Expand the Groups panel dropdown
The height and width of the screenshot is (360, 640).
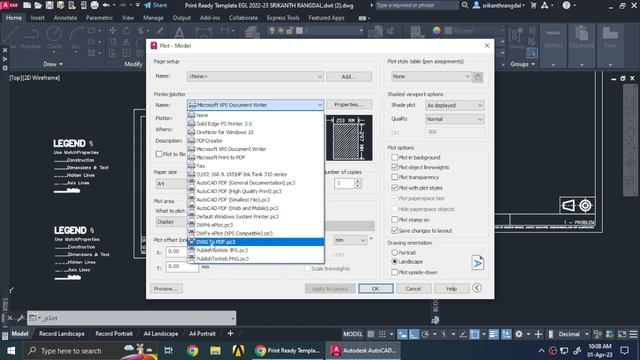click(x=522, y=64)
